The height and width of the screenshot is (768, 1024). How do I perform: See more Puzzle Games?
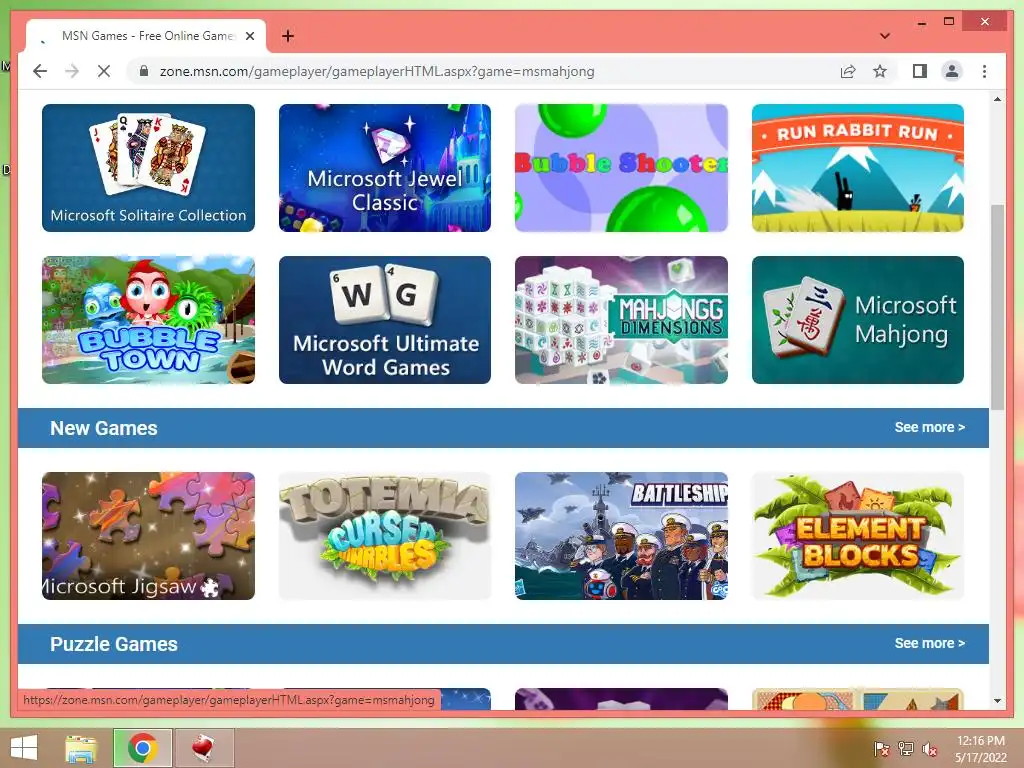click(x=929, y=643)
